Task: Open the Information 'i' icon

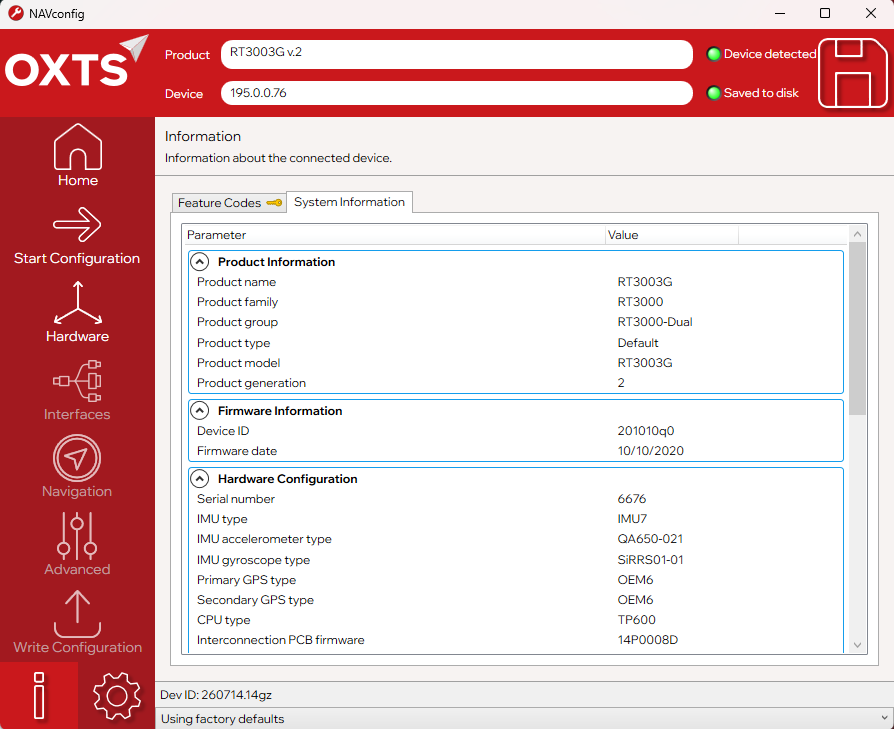Action: [39, 695]
